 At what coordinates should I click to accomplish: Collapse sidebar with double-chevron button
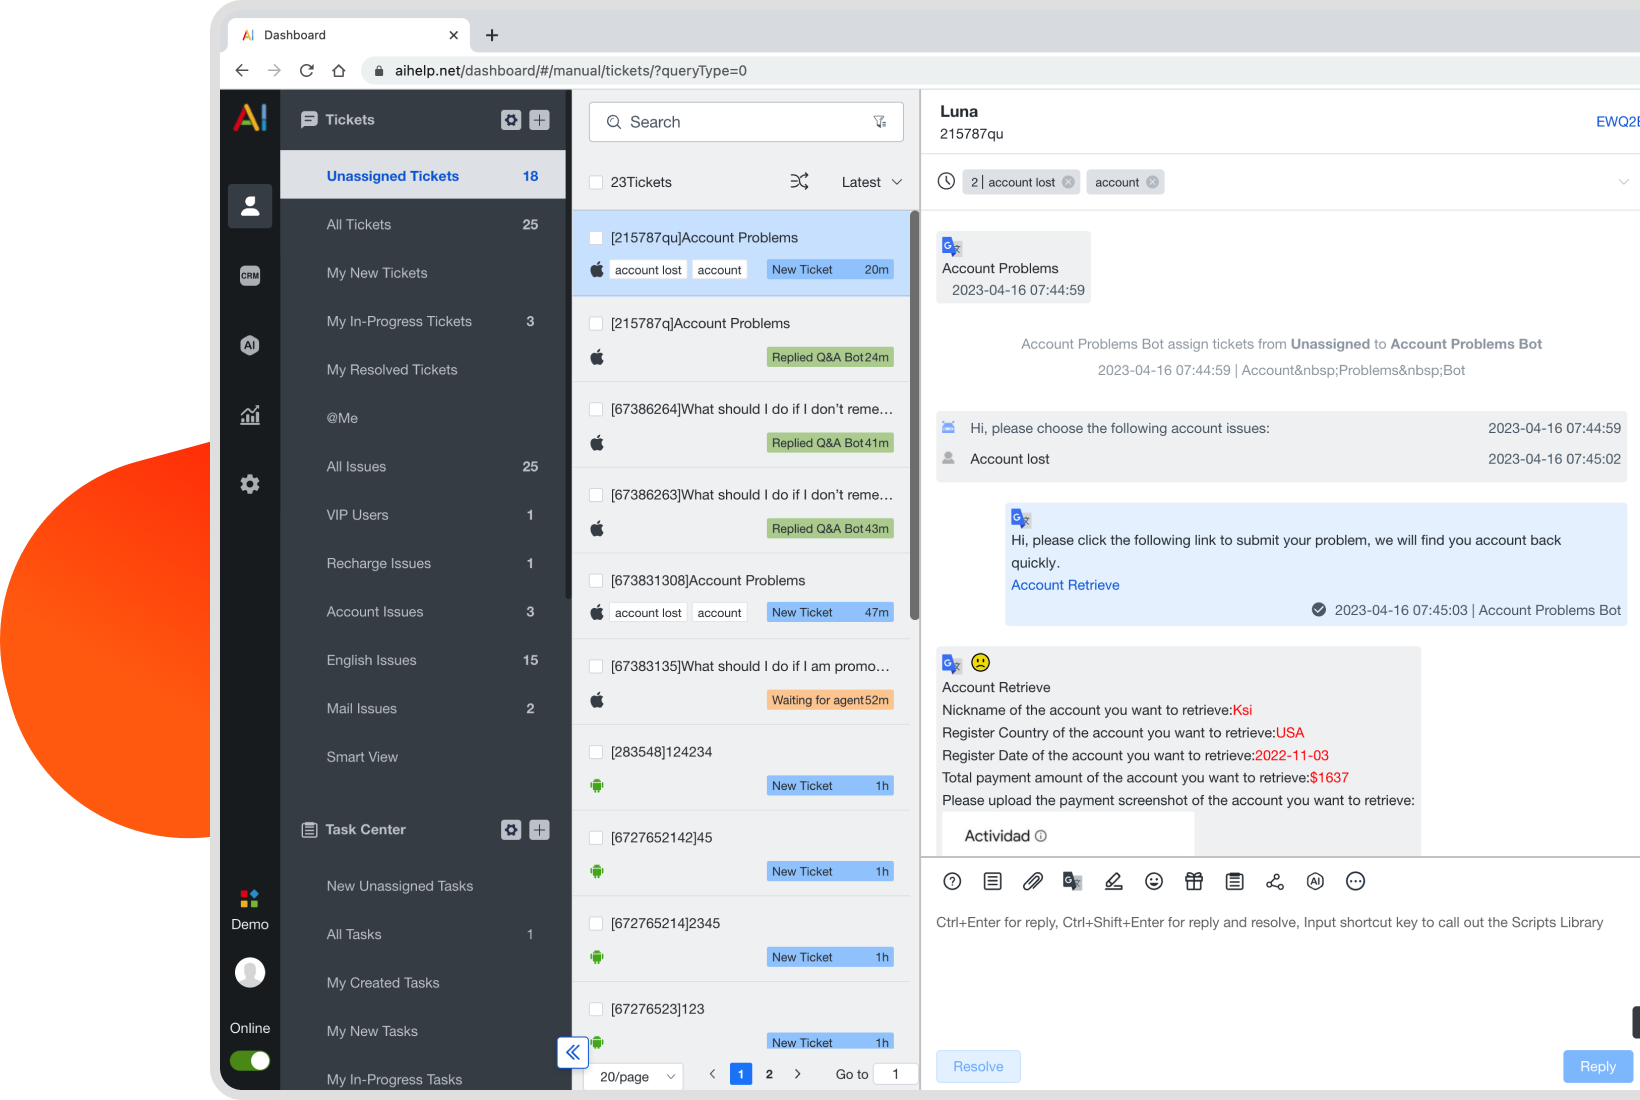573,1052
